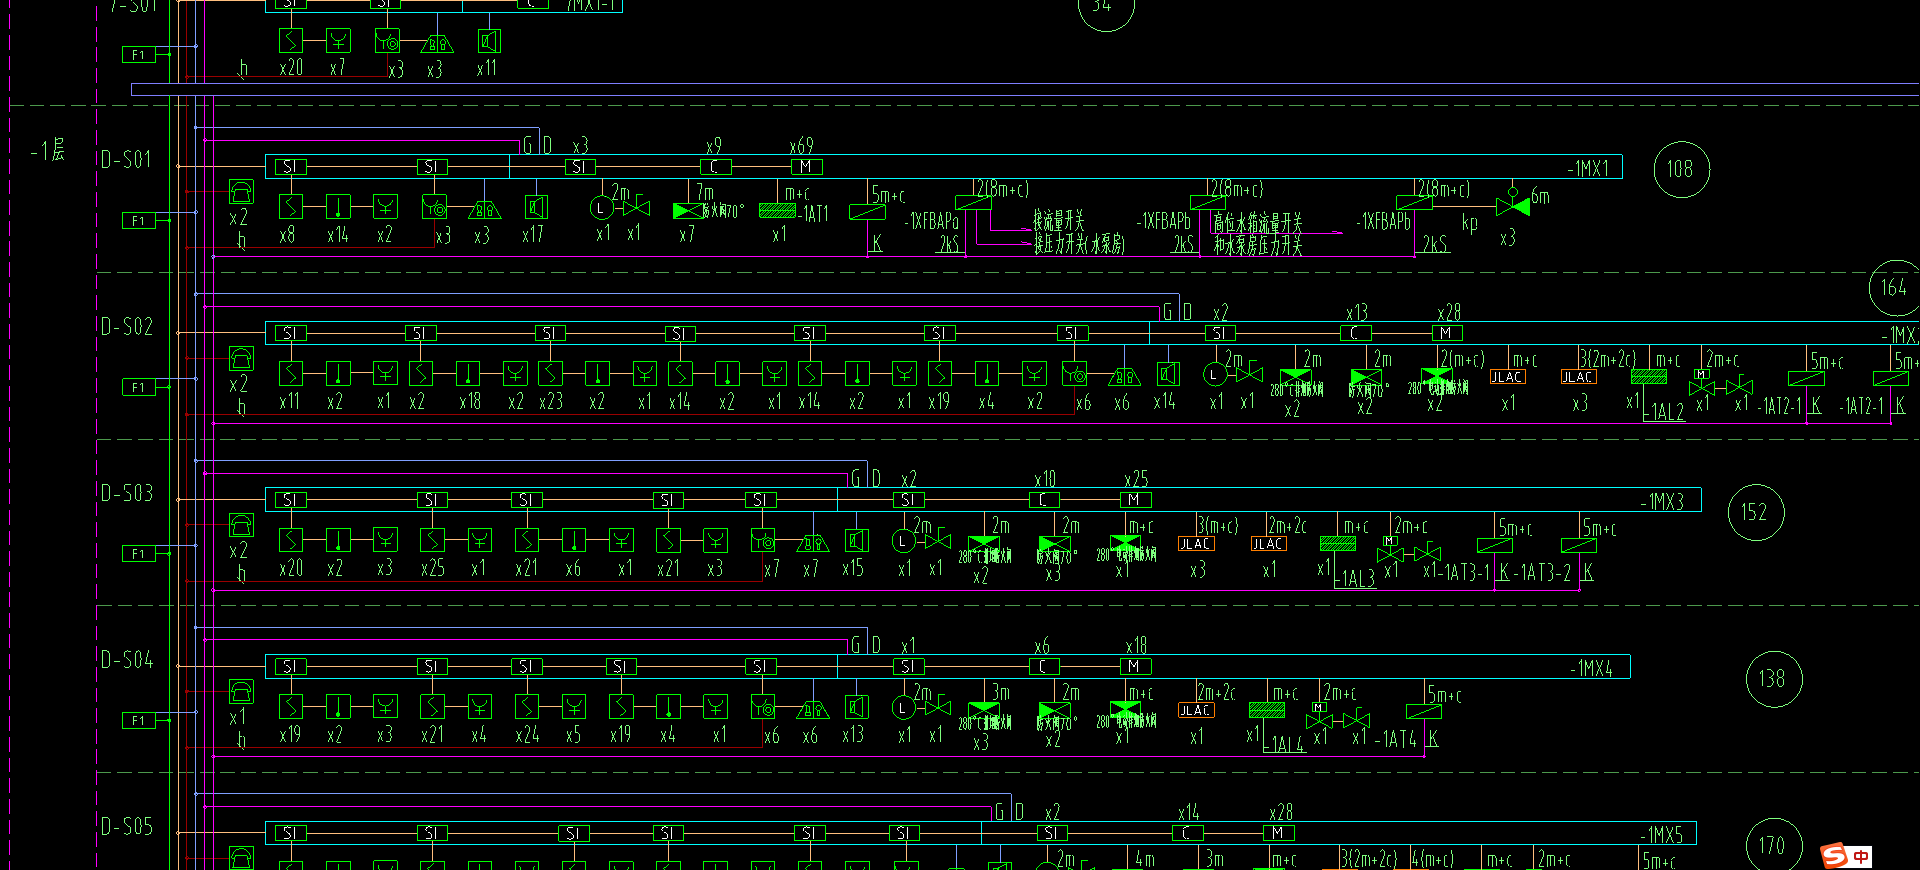Select the F1 box in D-S02 row
This screenshot has width=1920, height=870.
coord(139,387)
